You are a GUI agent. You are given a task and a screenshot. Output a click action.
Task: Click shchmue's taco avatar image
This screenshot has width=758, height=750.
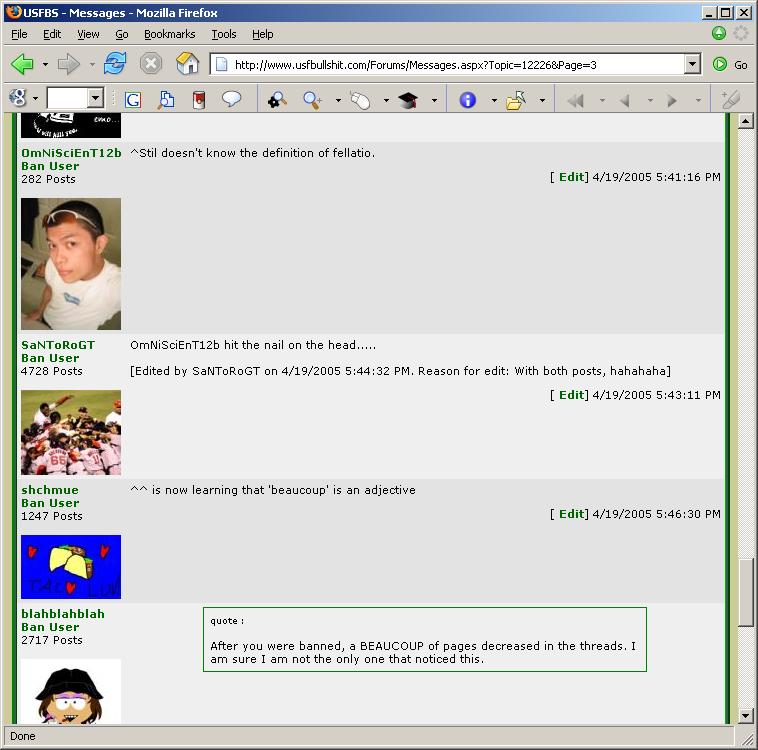pos(71,567)
